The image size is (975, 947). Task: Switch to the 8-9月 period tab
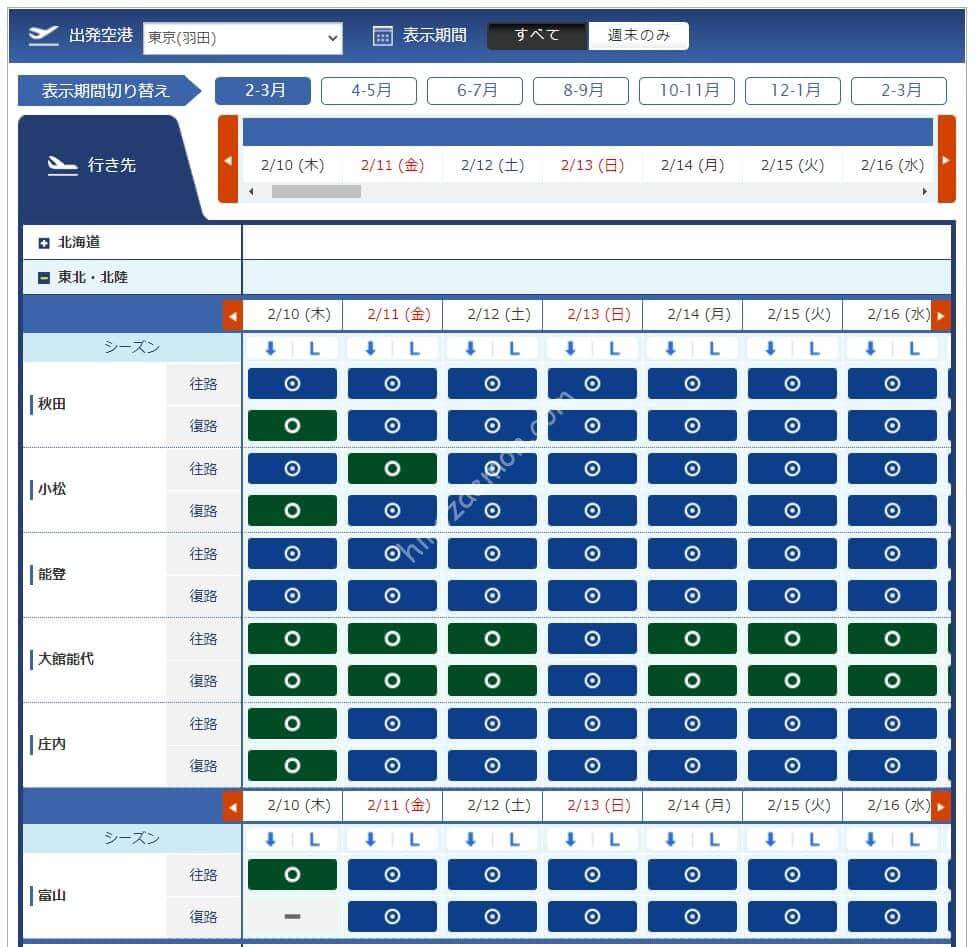pos(581,91)
